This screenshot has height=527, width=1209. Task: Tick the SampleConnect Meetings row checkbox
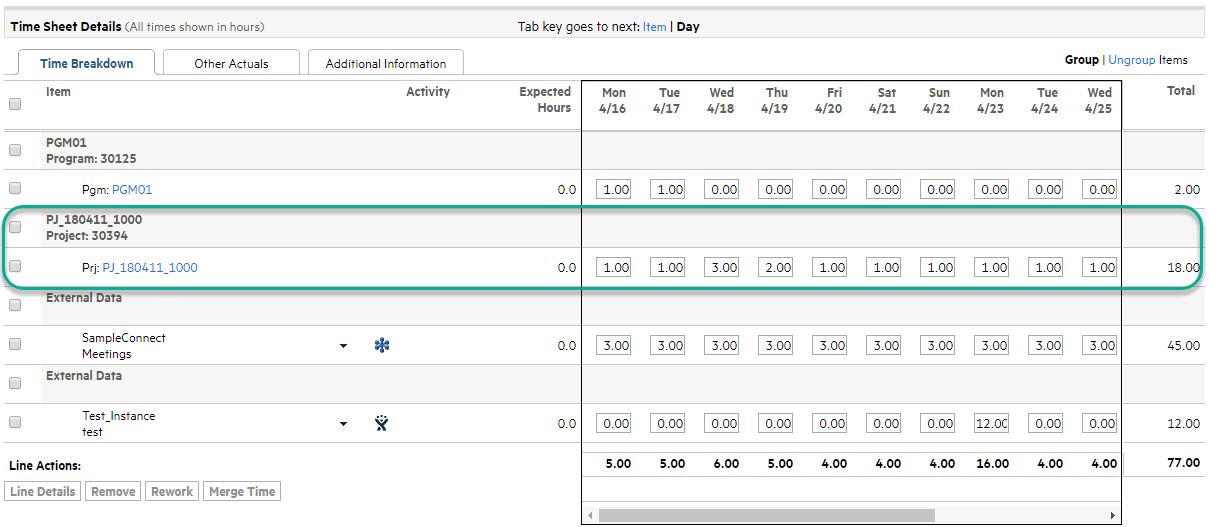(15, 344)
